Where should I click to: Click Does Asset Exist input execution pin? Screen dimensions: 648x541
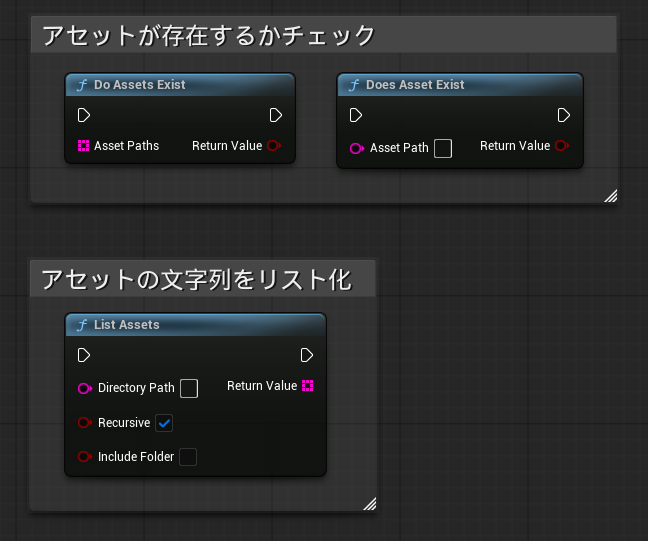tap(356, 115)
